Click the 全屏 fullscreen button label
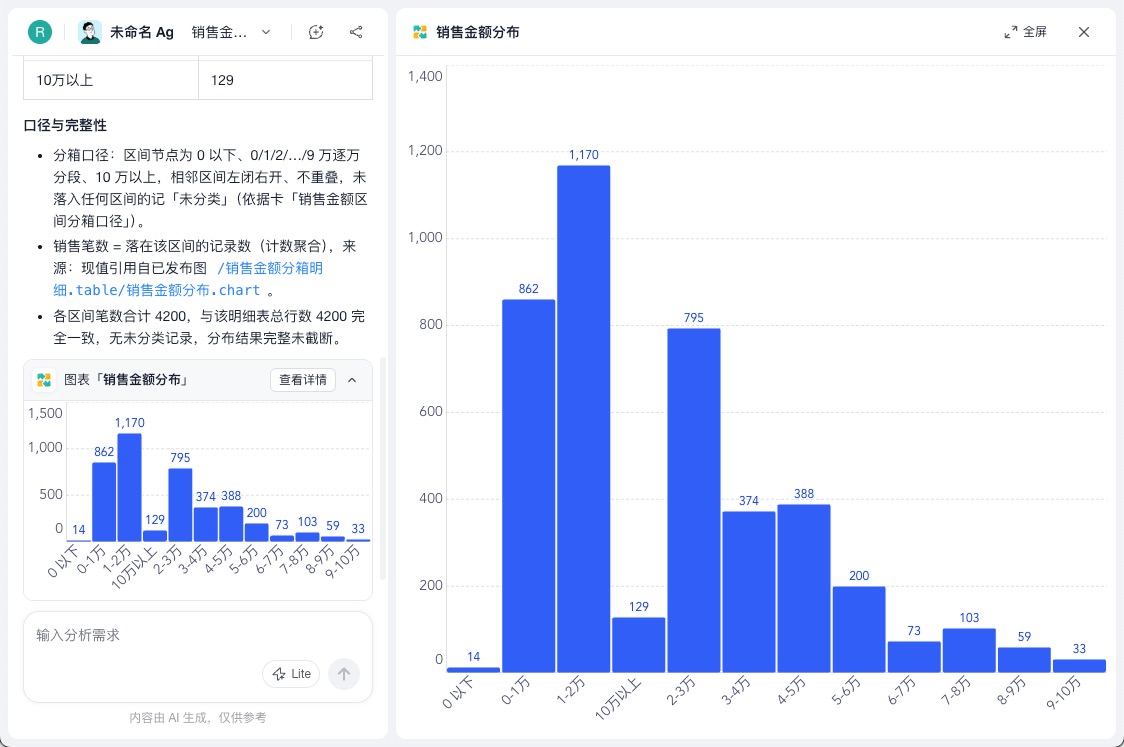 pos(1034,32)
